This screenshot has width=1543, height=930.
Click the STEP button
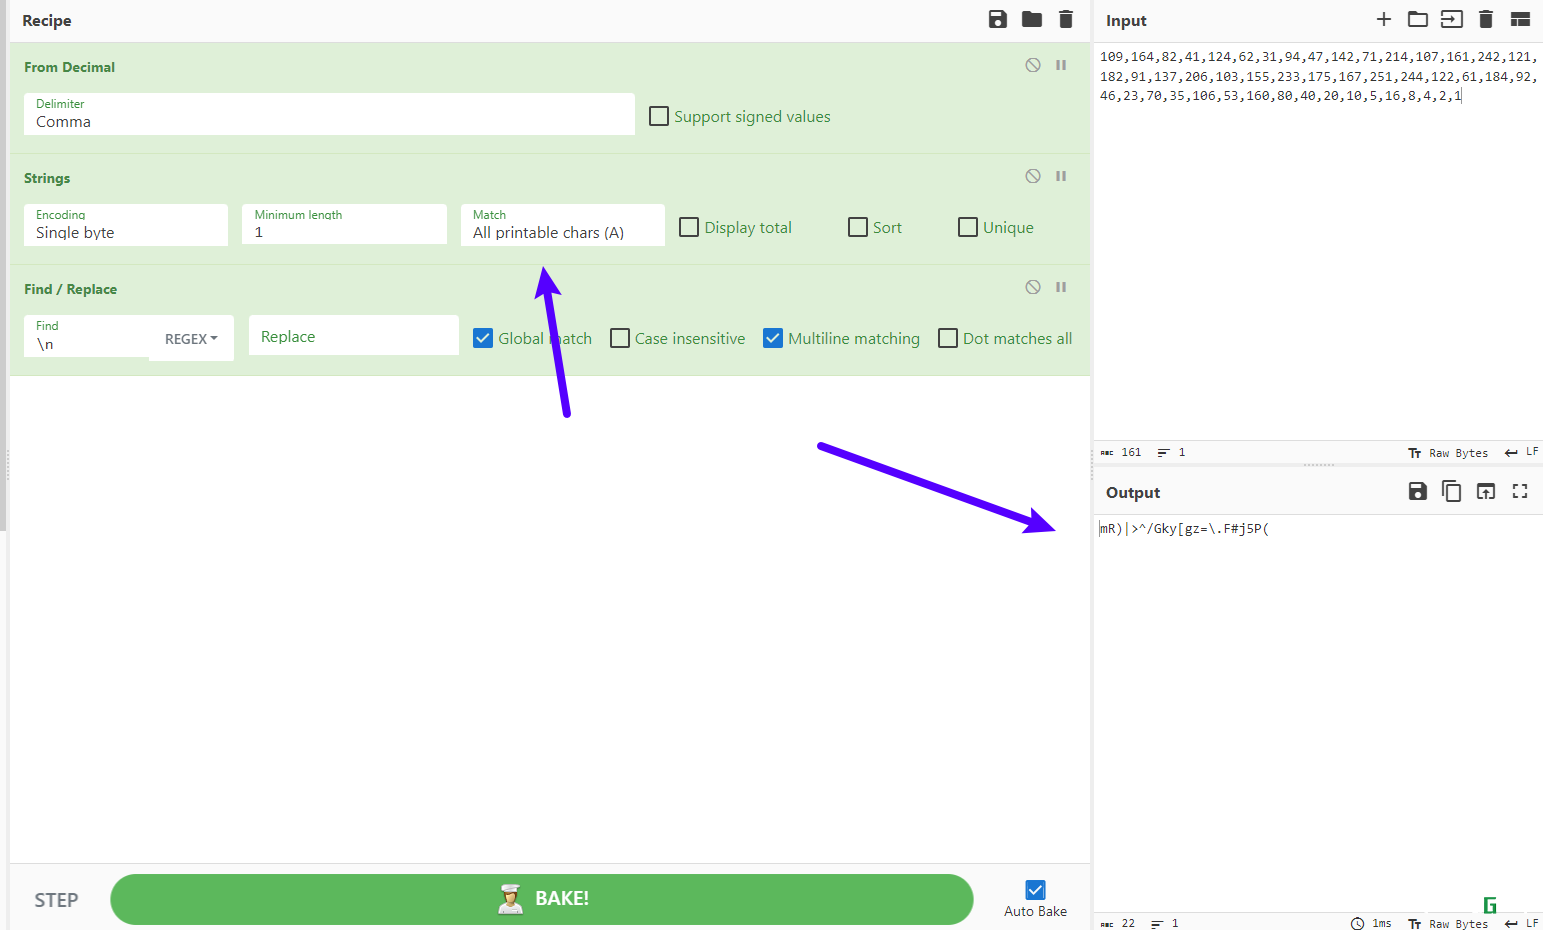pos(56,900)
